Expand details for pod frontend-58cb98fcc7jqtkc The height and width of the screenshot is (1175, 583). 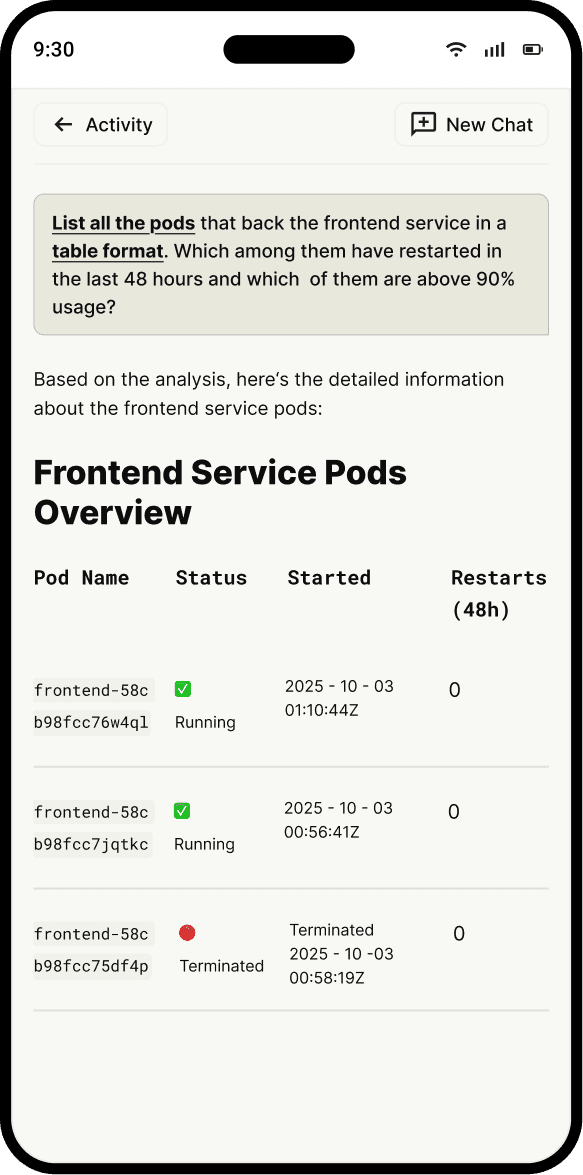(x=92, y=827)
